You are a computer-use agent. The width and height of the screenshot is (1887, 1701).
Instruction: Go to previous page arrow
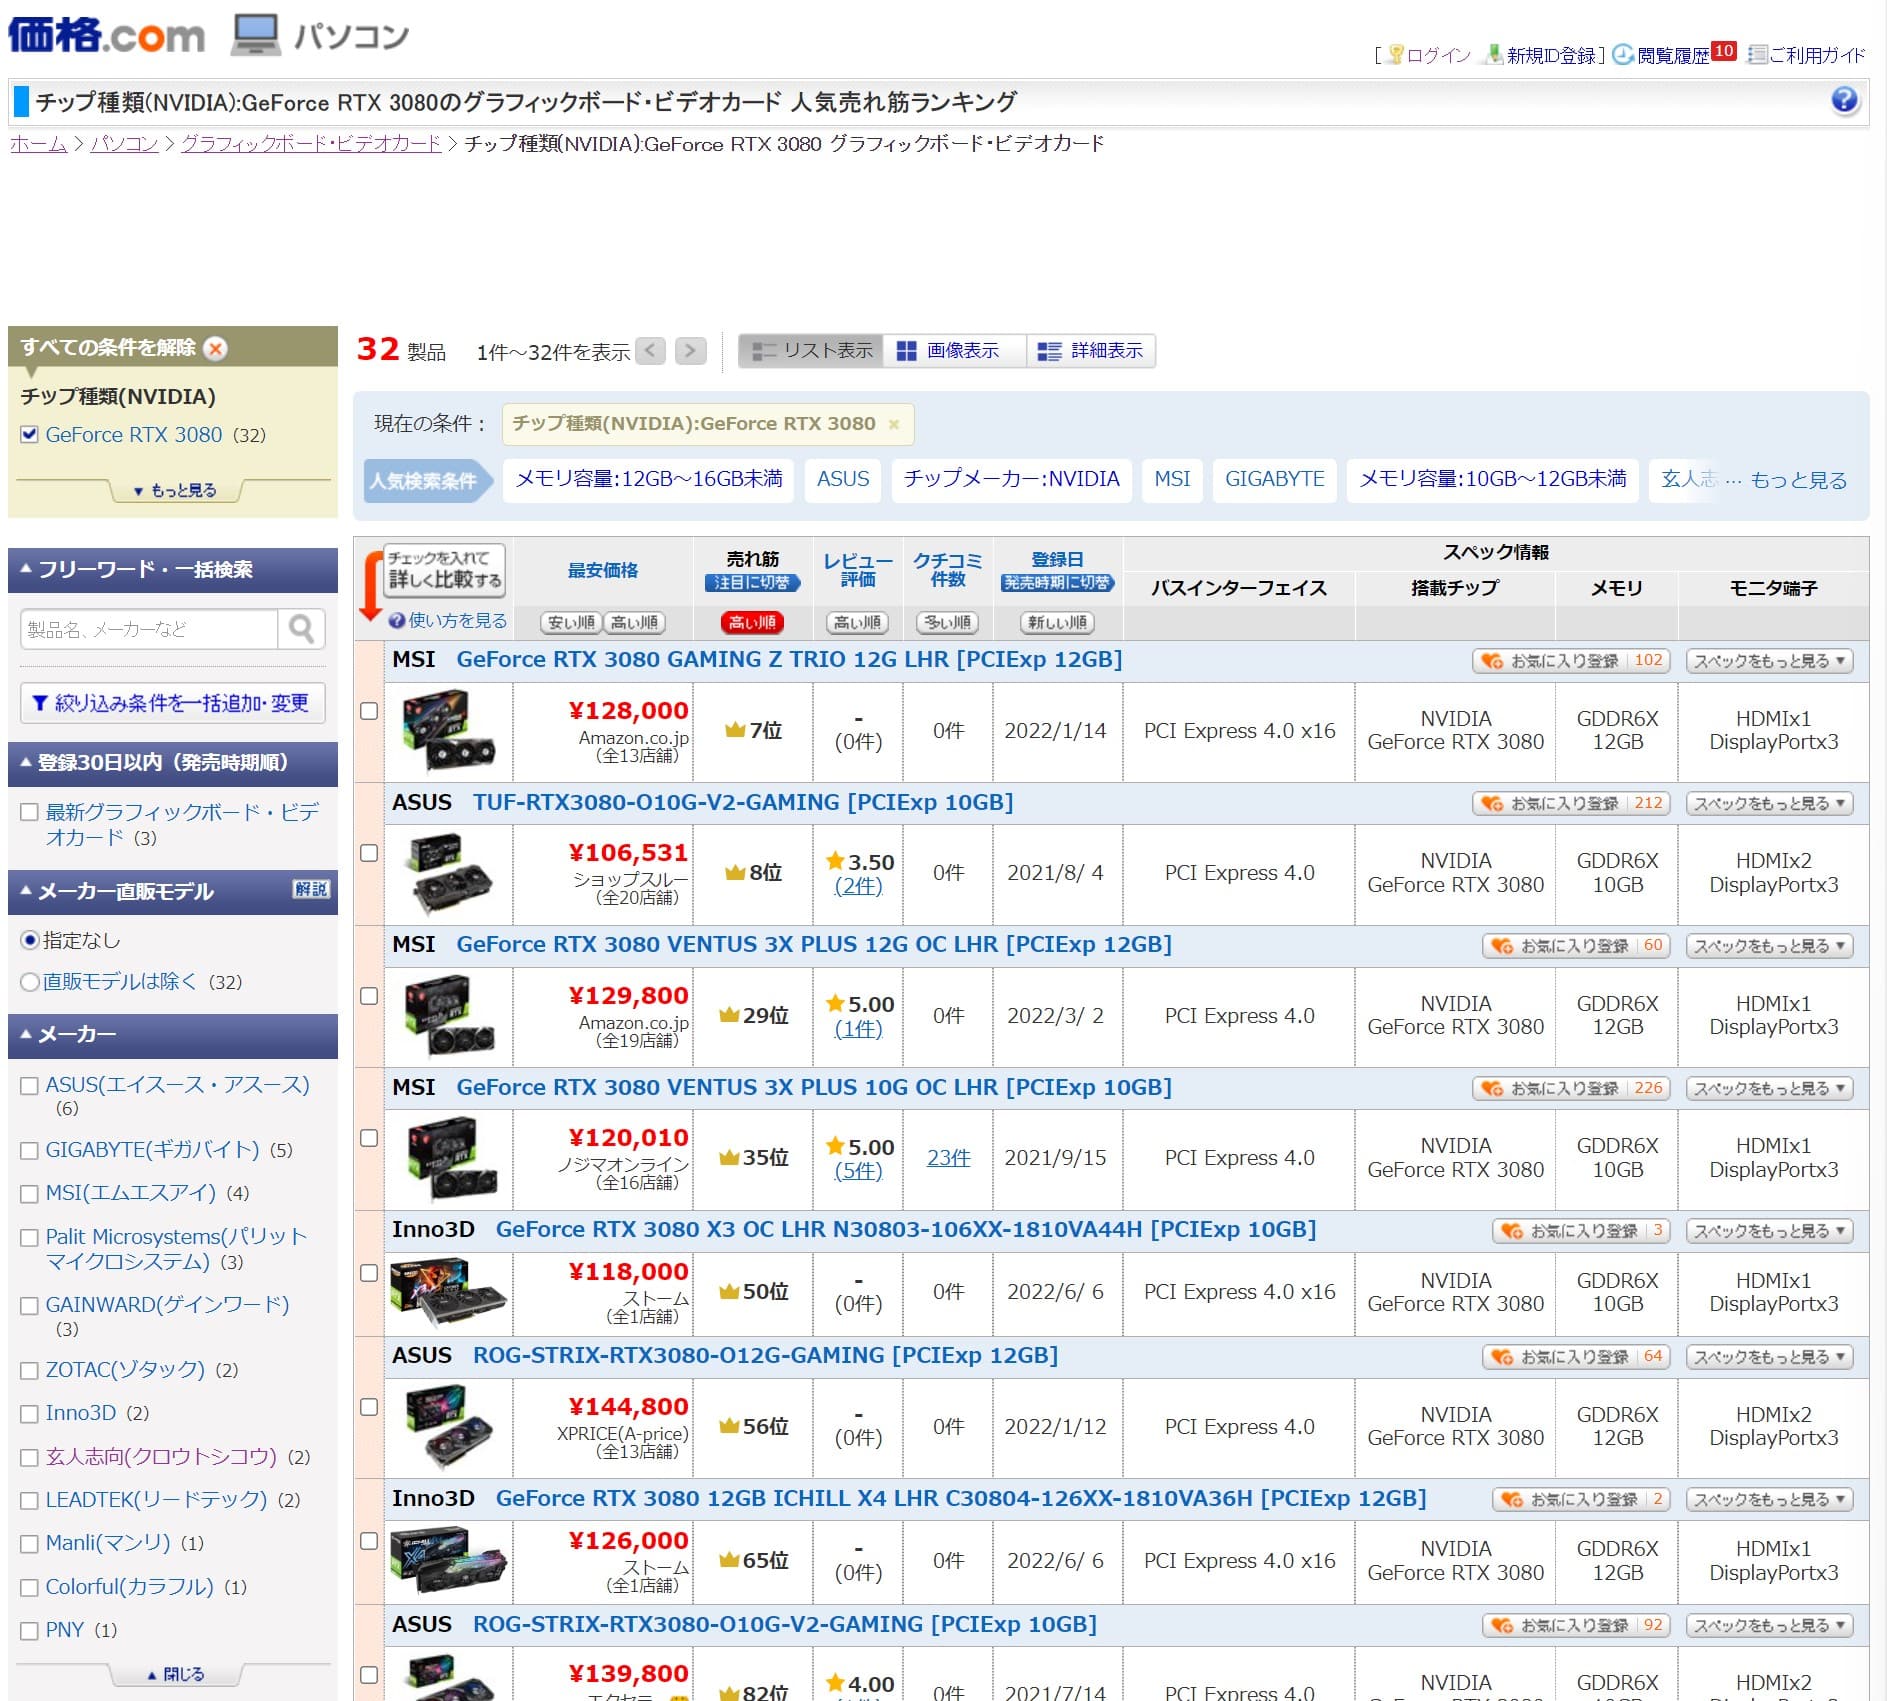pyautogui.click(x=650, y=351)
